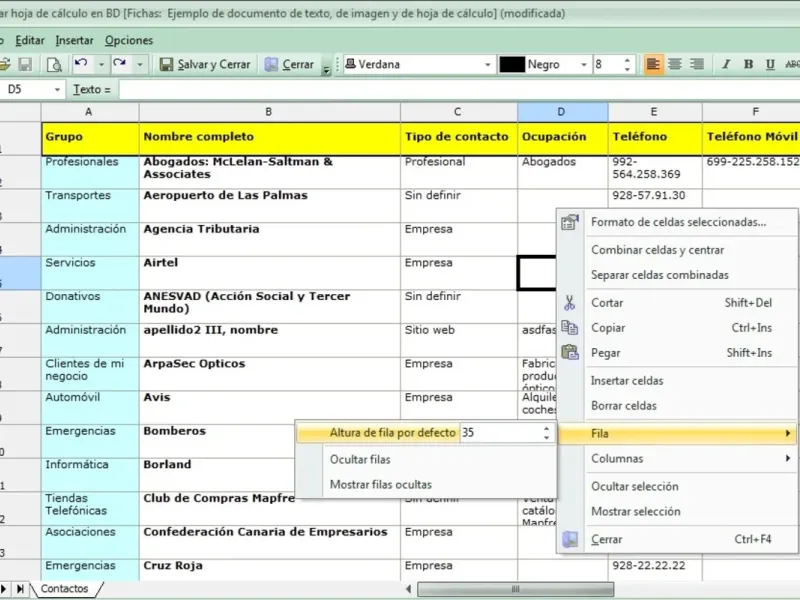Click the last-sheet navigation arrow icon
Image resolution: width=800 pixels, height=600 pixels.
20,589
